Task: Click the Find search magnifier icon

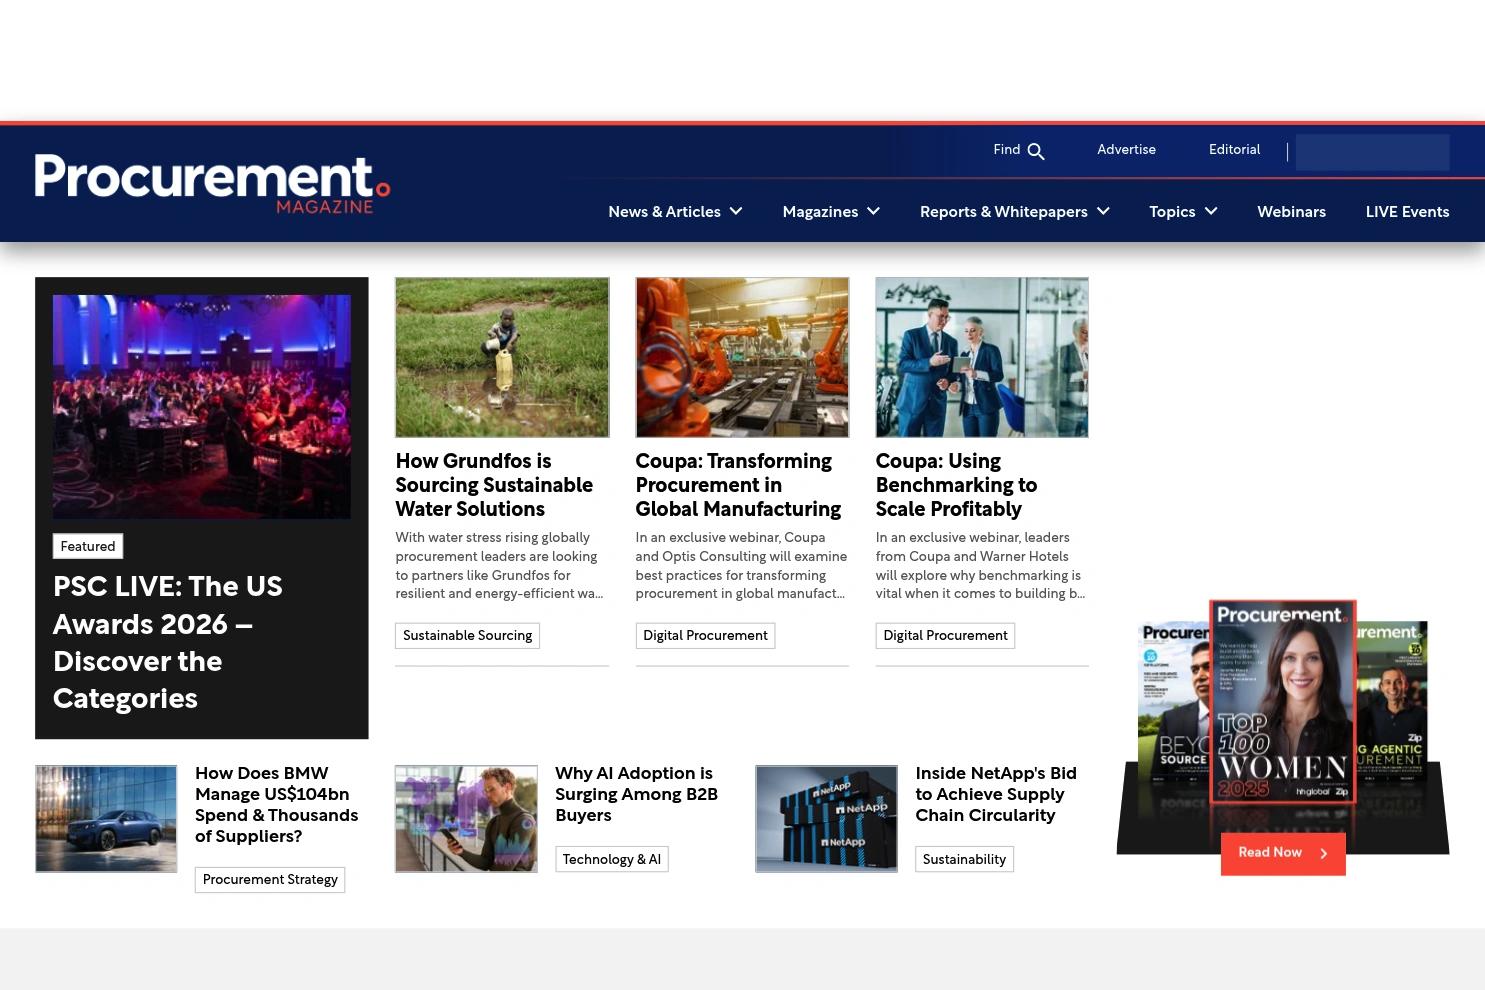Action: [1036, 151]
